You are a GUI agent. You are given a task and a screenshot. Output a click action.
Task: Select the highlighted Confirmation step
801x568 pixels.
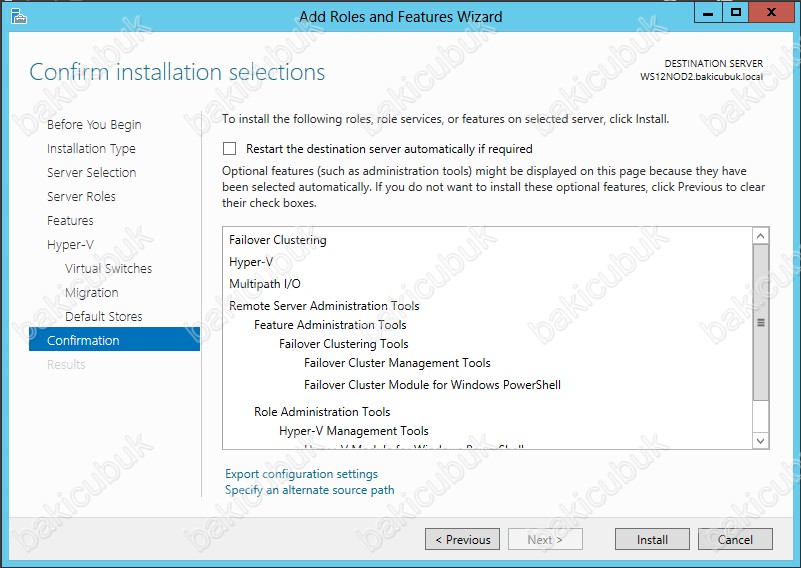pos(114,340)
